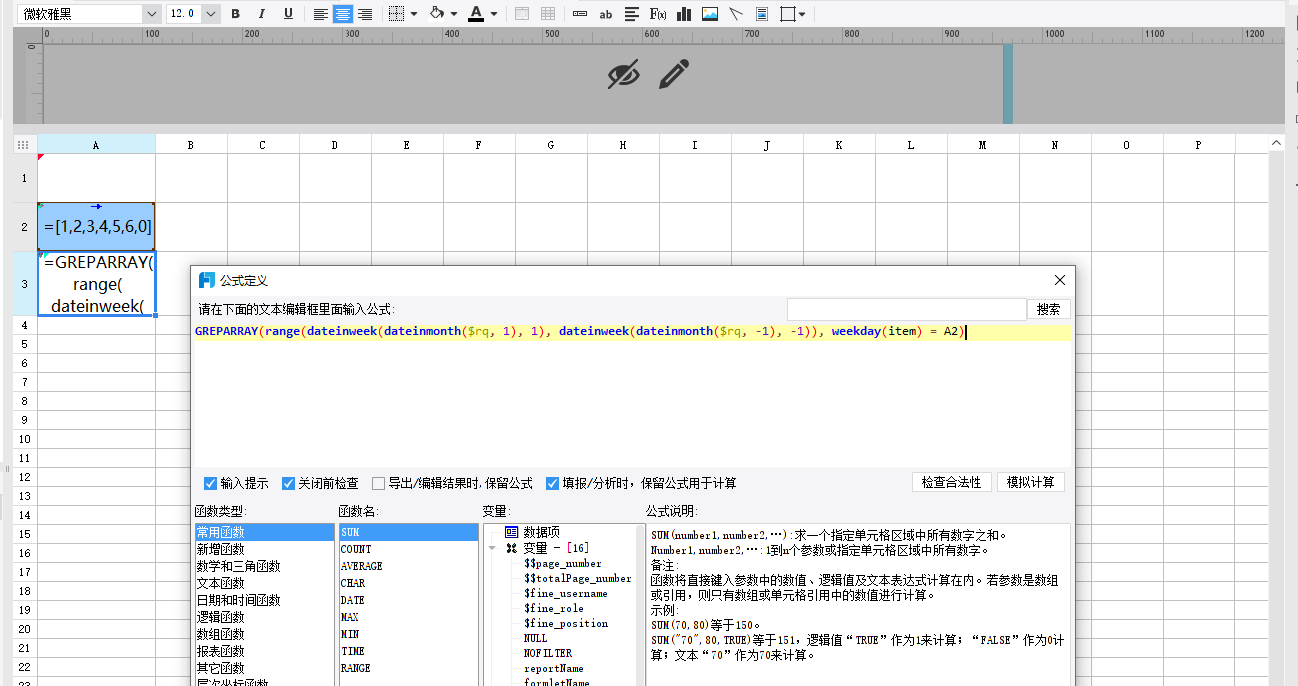The image size is (1298, 686).
Task: Click the merge cells icon
Action: click(x=522, y=14)
